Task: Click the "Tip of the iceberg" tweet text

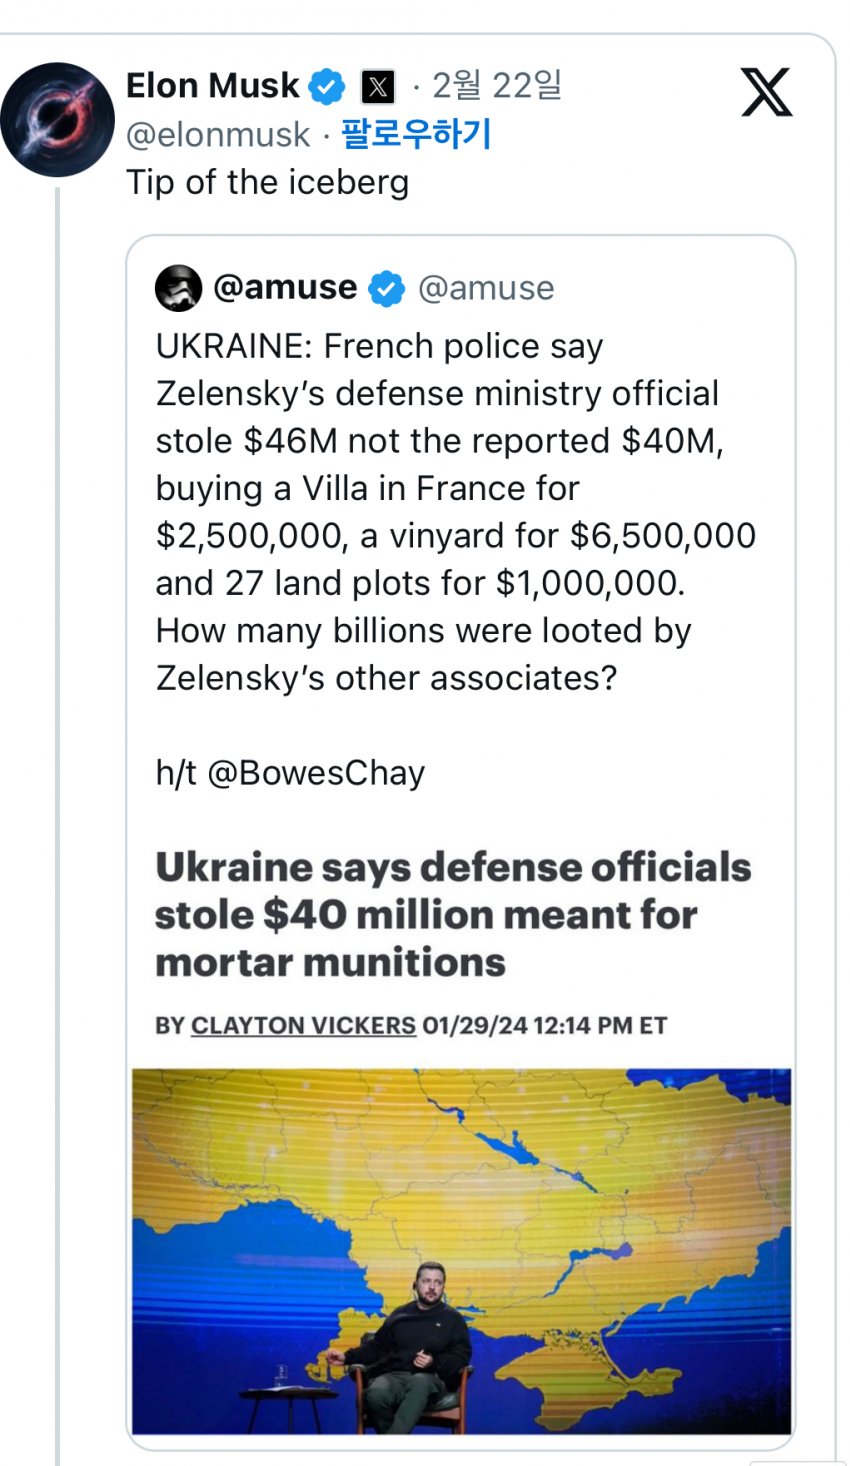Action: point(267,182)
